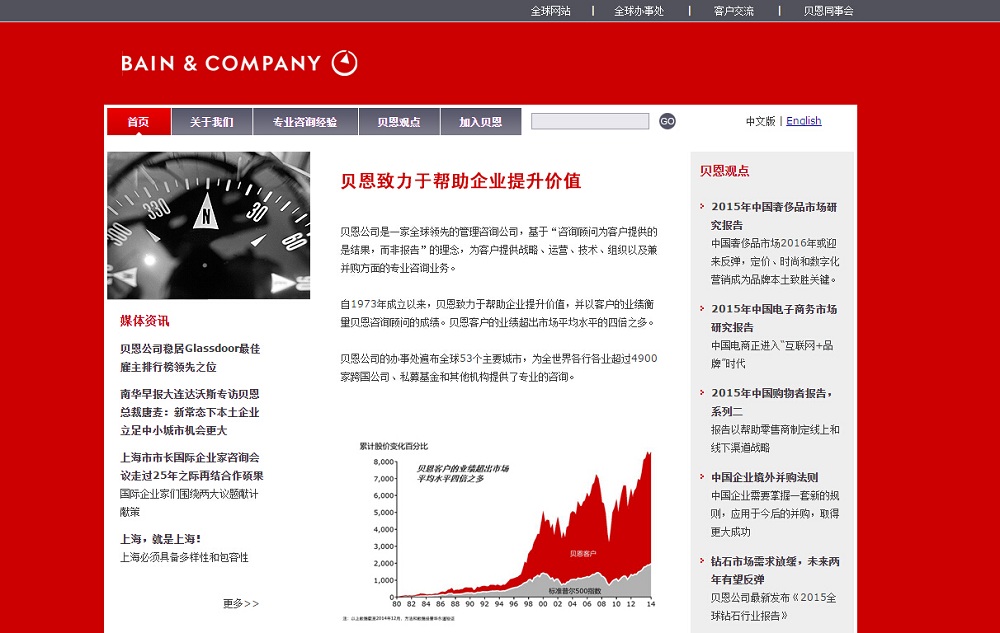
Task: Open 2015年中国购物者报告，系列二
Action: pos(772,402)
